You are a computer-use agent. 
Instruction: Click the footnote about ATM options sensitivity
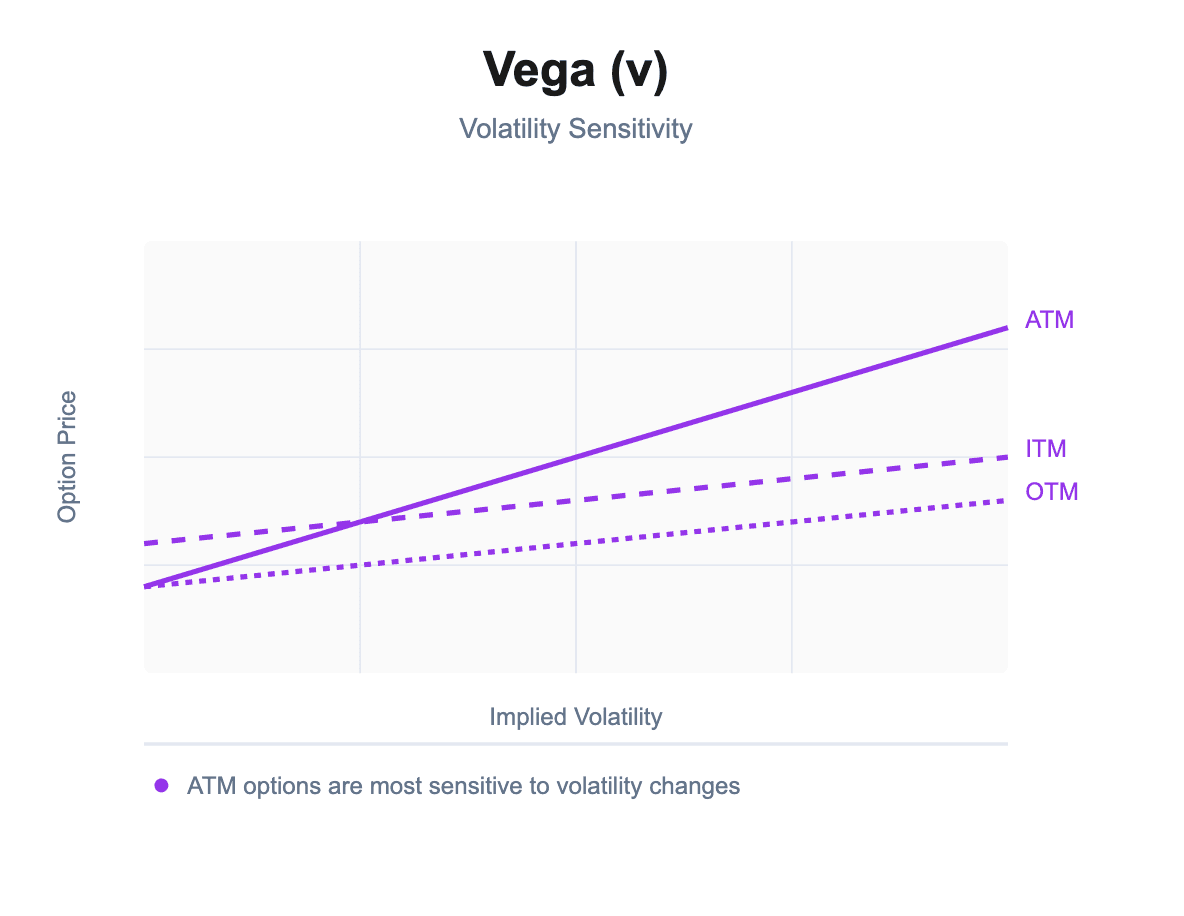point(463,786)
